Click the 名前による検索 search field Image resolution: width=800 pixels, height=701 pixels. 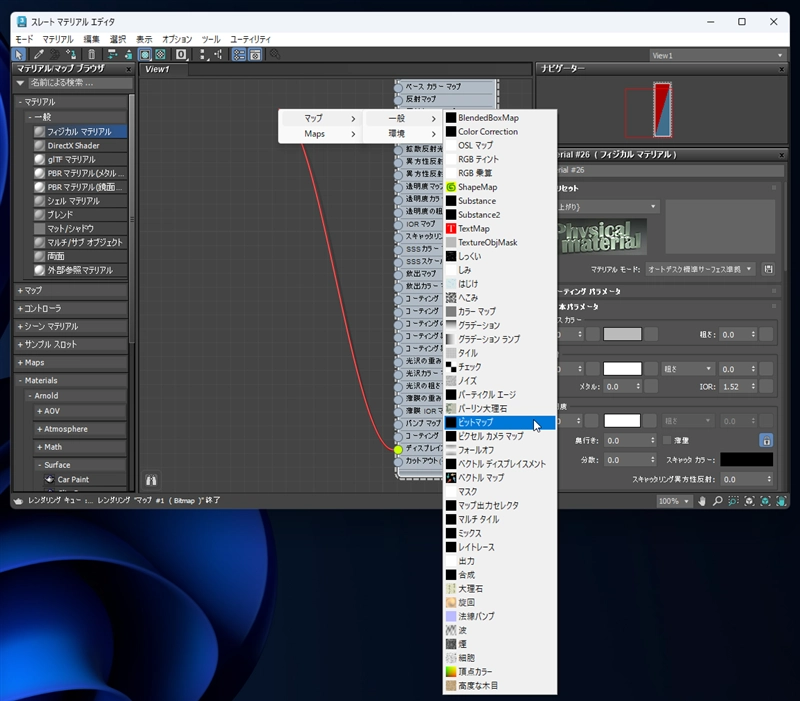tap(80, 83)
